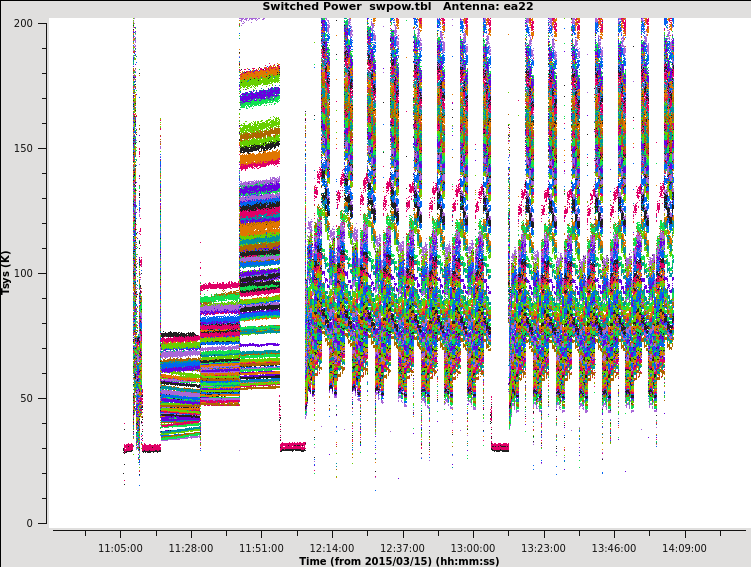Click the 100 value on the Tsys axis
751x567 pixels.
click(23, 273)
